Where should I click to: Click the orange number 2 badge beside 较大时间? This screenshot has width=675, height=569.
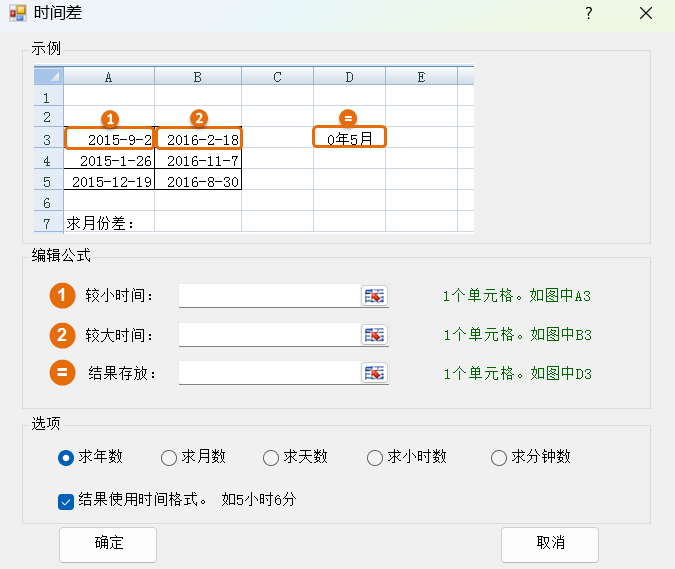(63, 335)
